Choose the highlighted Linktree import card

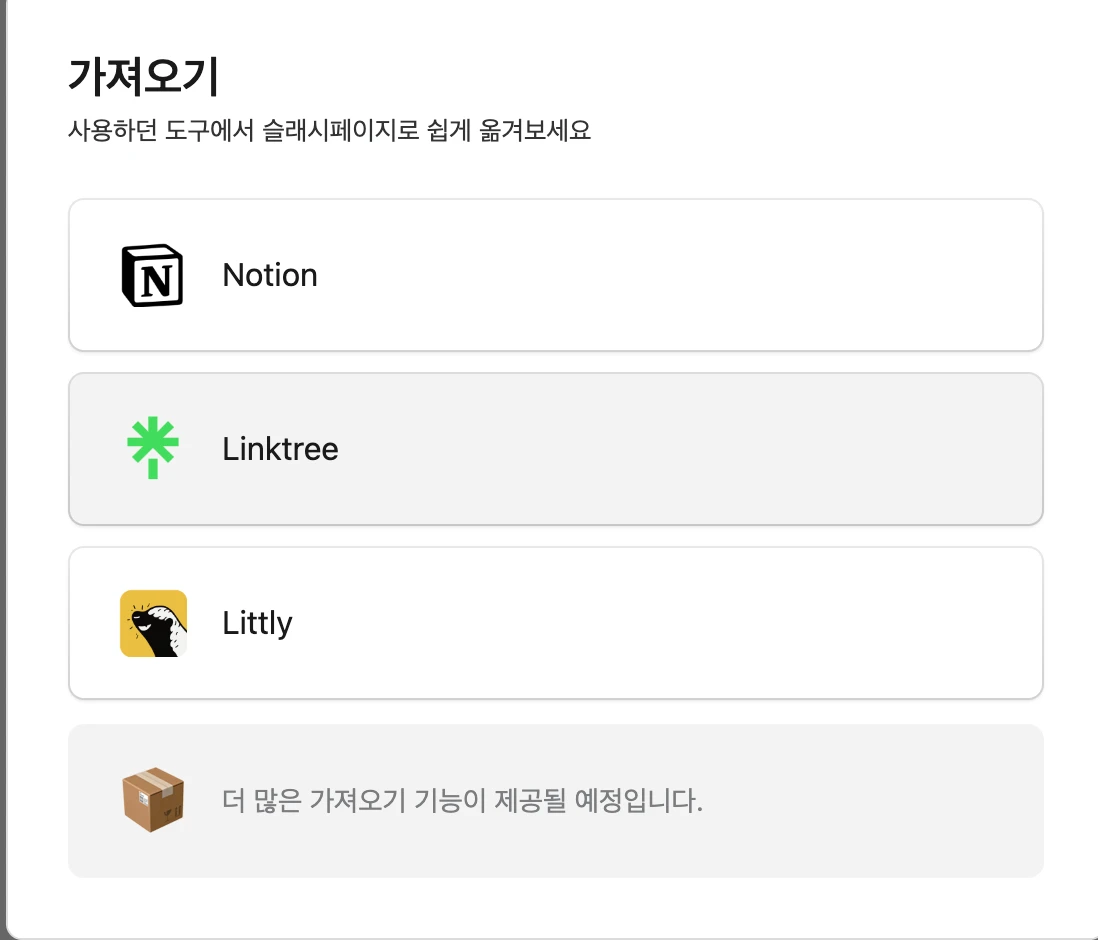pyautogui.click(x=556, y=449)
